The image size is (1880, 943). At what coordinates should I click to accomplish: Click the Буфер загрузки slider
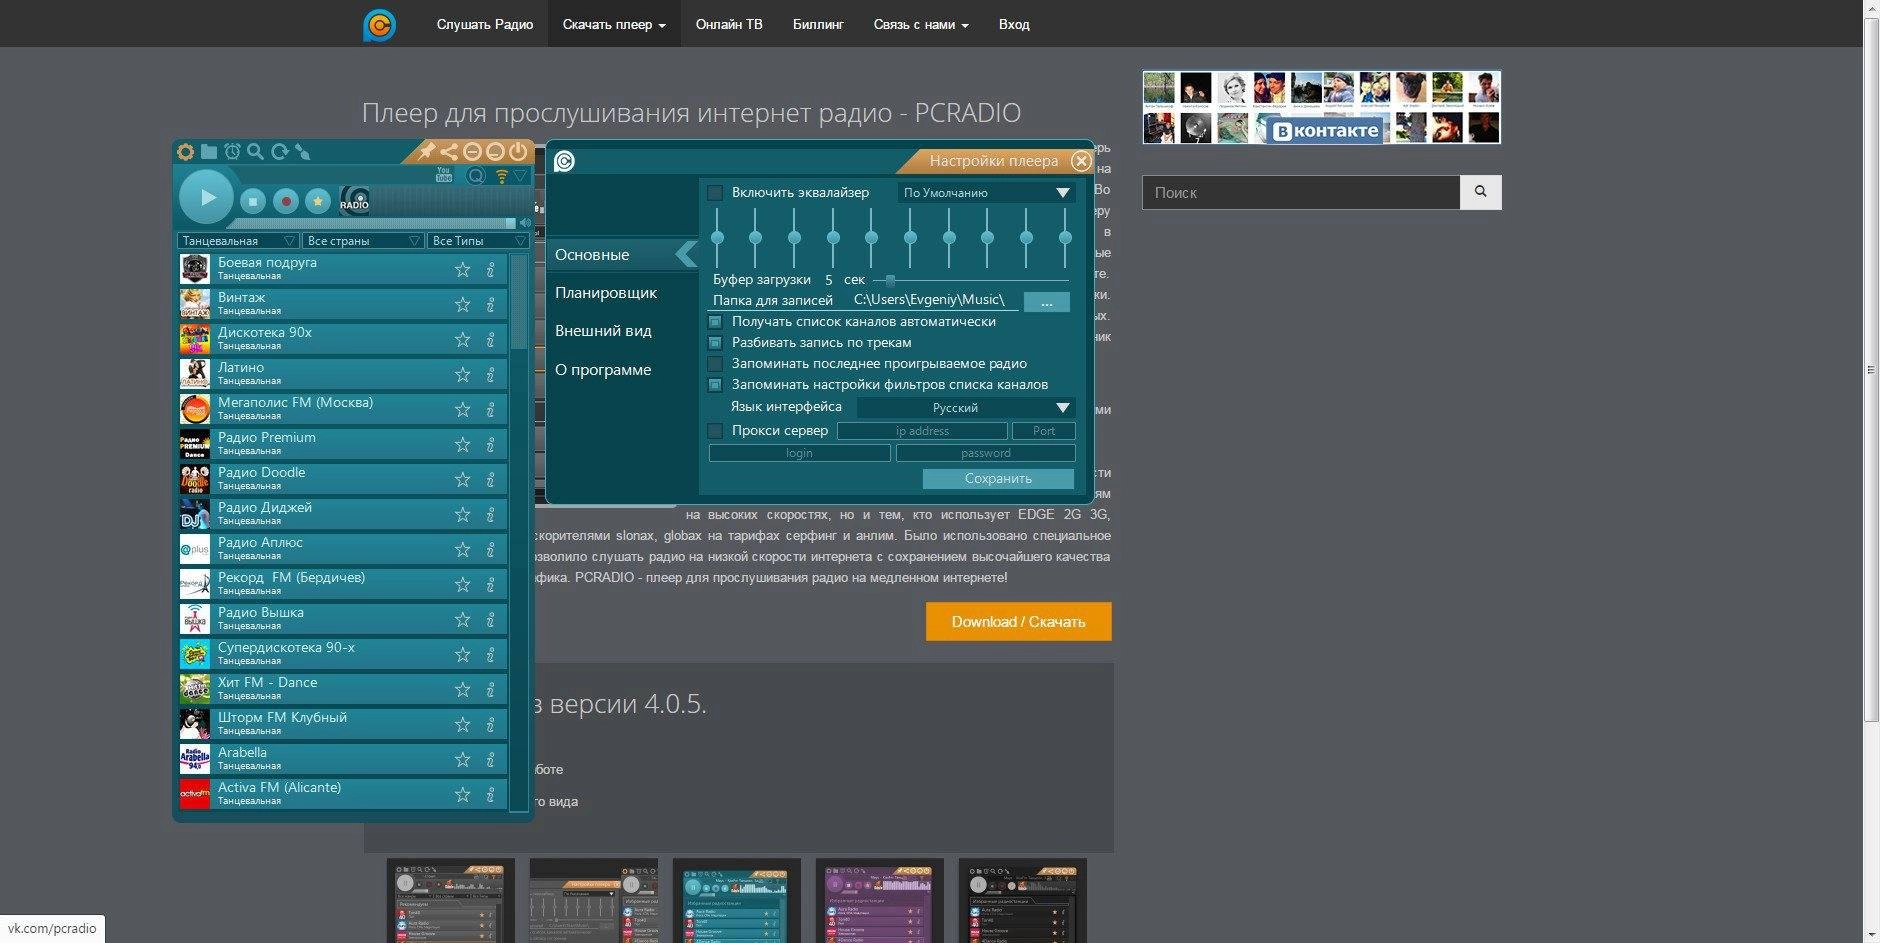click(970, 281)
